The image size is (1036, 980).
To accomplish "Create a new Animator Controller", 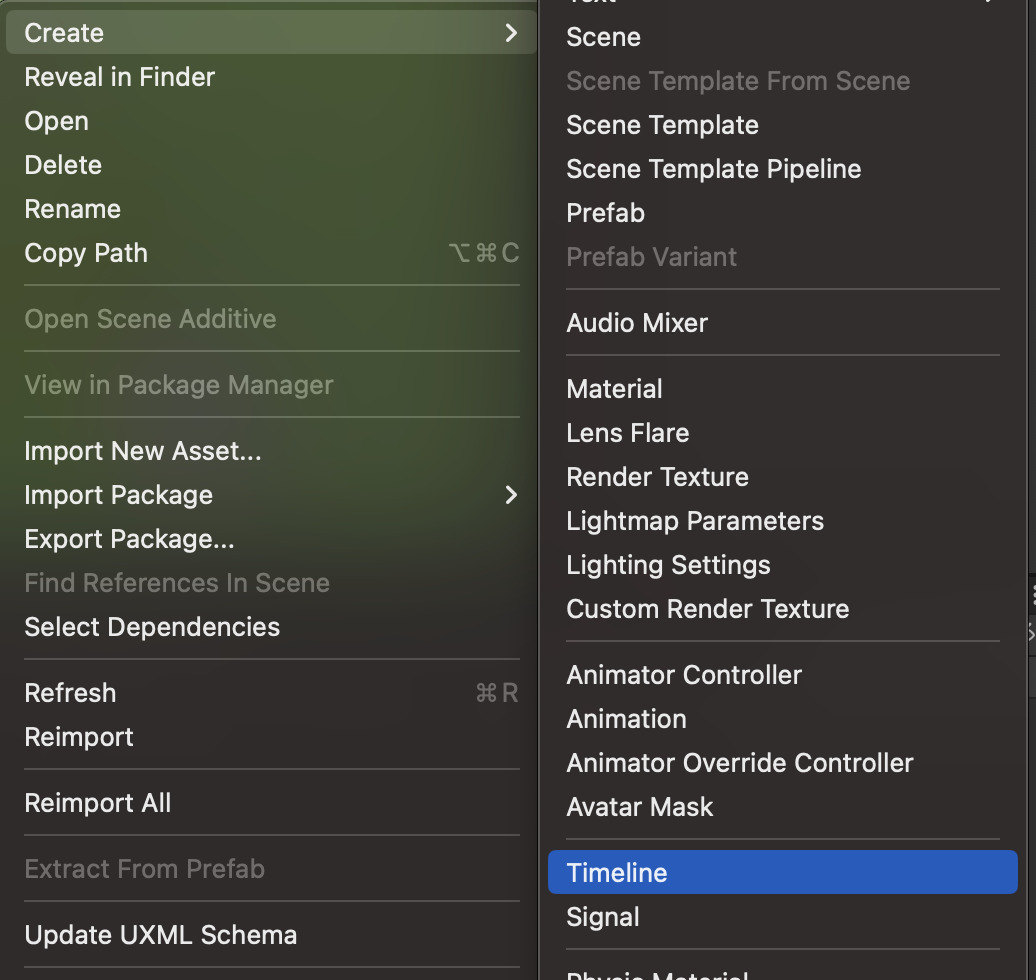I will tap(684, 675).
